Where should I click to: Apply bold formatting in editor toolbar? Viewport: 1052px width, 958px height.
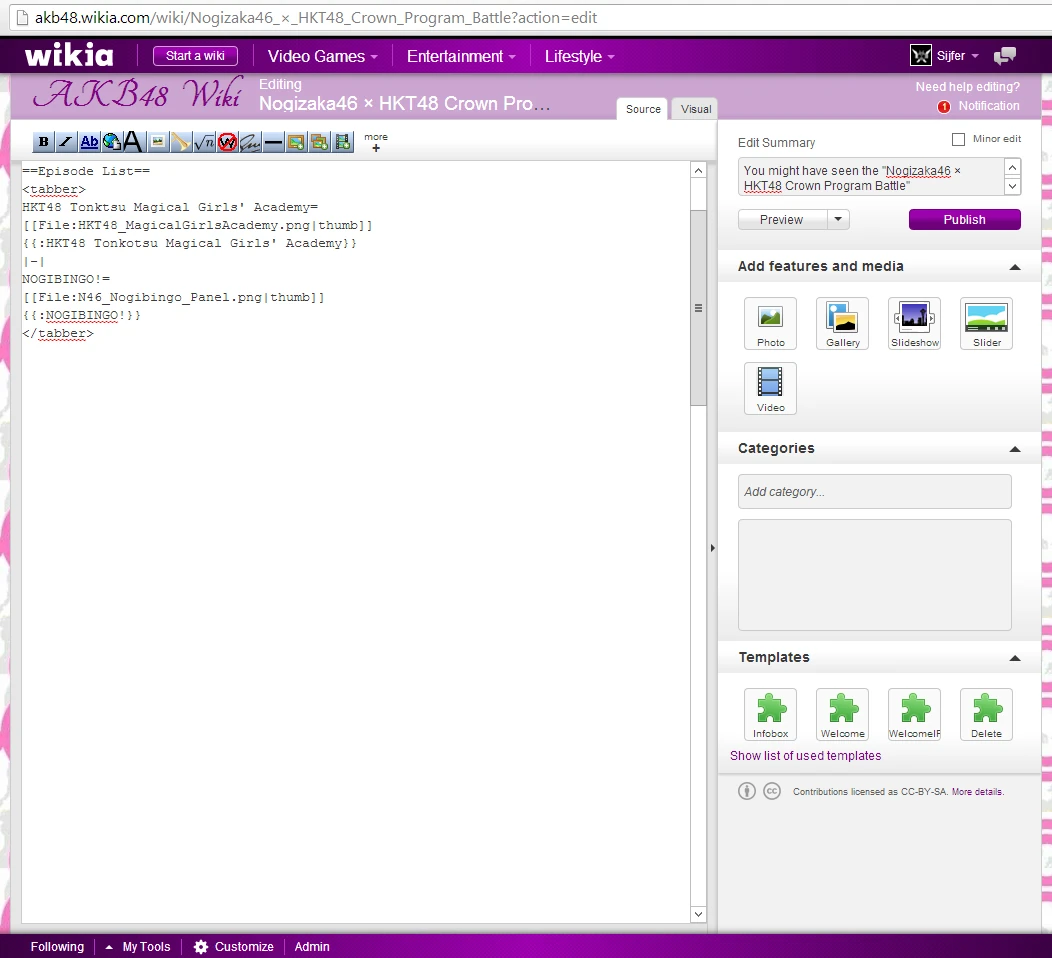coord(44,142)
